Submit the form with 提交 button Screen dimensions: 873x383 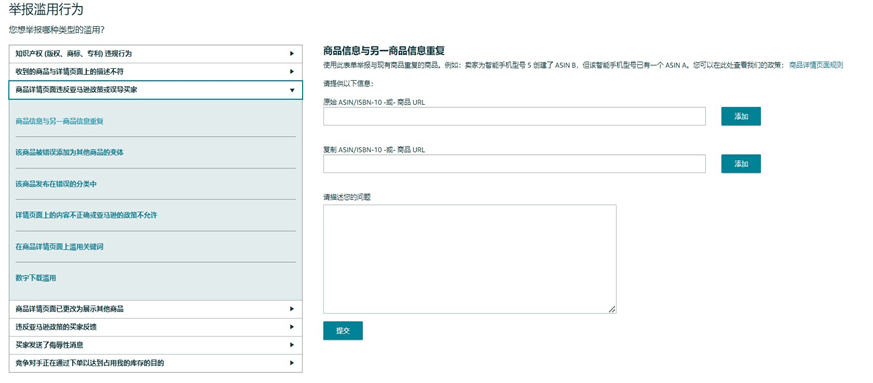pyautogui.click(x=343, y=331)
